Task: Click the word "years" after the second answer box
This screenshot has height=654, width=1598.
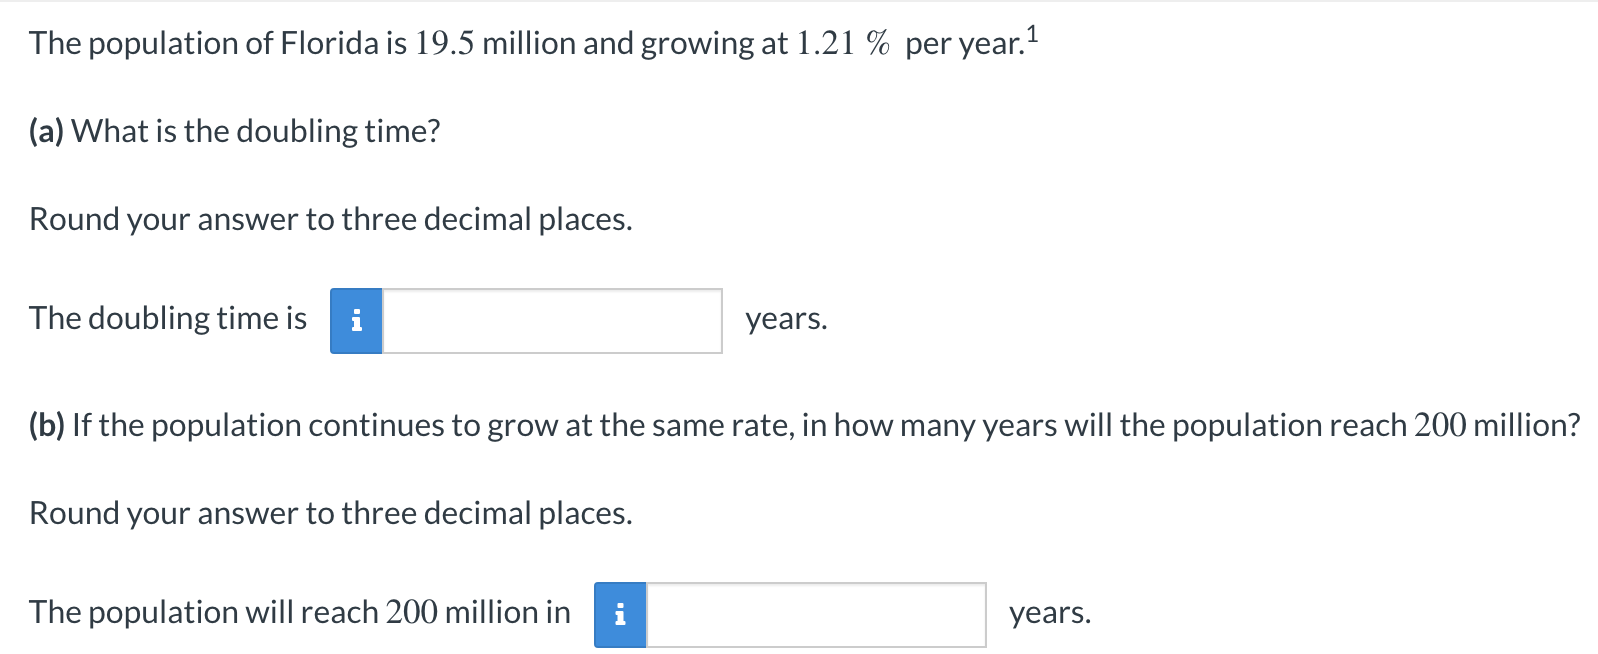Action: (1050, 614)
